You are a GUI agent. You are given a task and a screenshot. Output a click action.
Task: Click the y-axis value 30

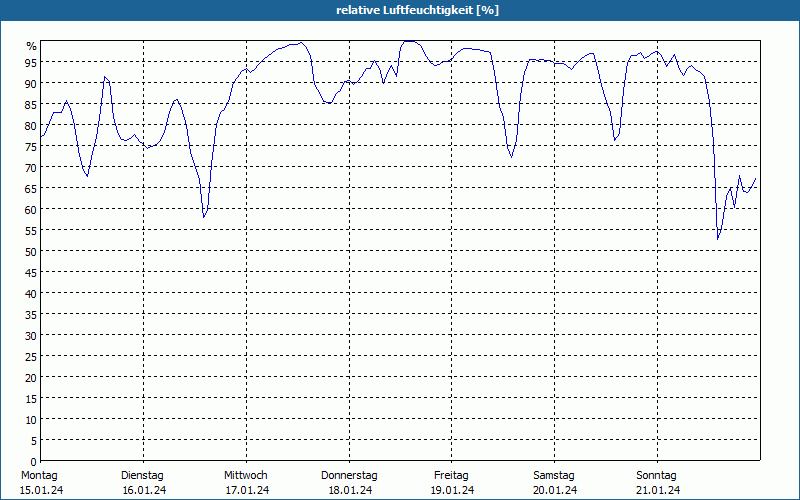(31, 335)
